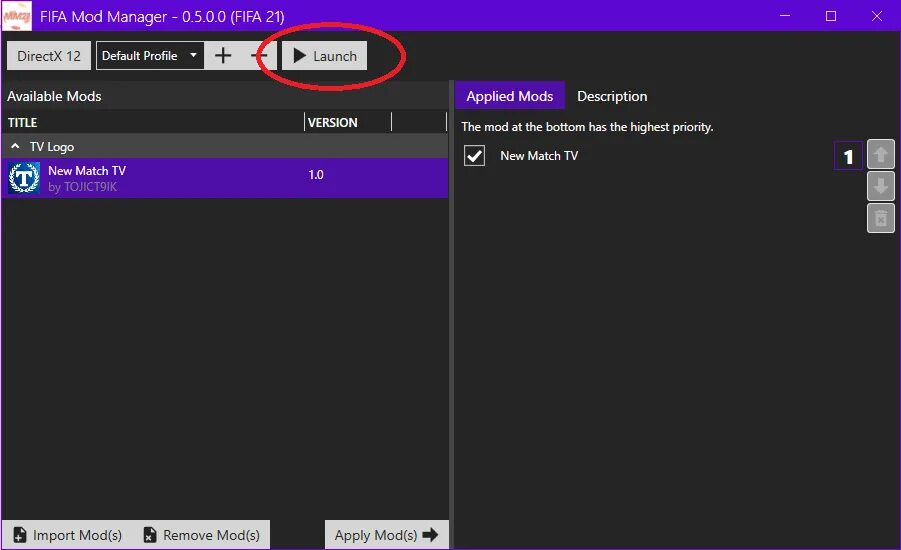Select the New Match TV mod row
Image resolution: width=901 pixels, height=550 pixels.
point(225,178)
